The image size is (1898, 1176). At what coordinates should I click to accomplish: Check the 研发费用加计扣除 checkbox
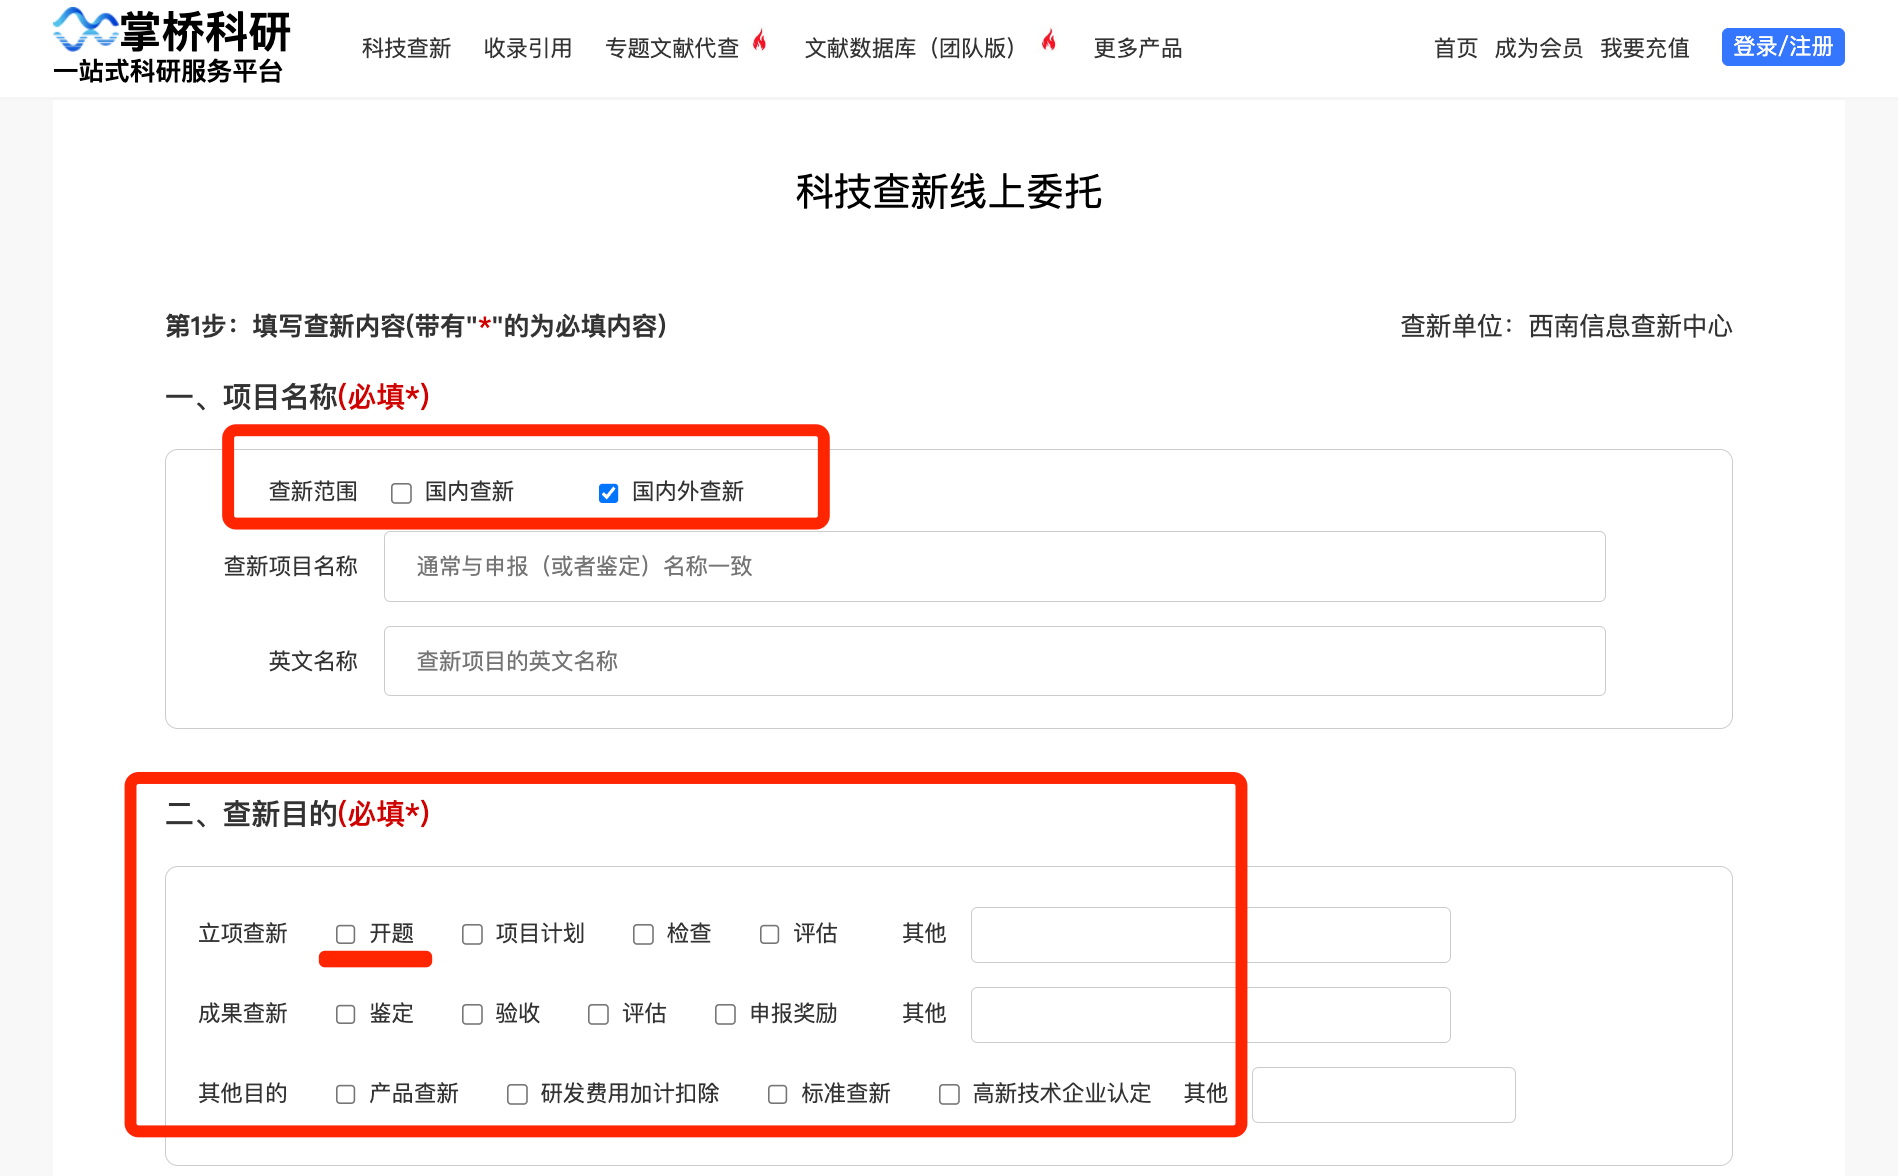pos(517,1094)
